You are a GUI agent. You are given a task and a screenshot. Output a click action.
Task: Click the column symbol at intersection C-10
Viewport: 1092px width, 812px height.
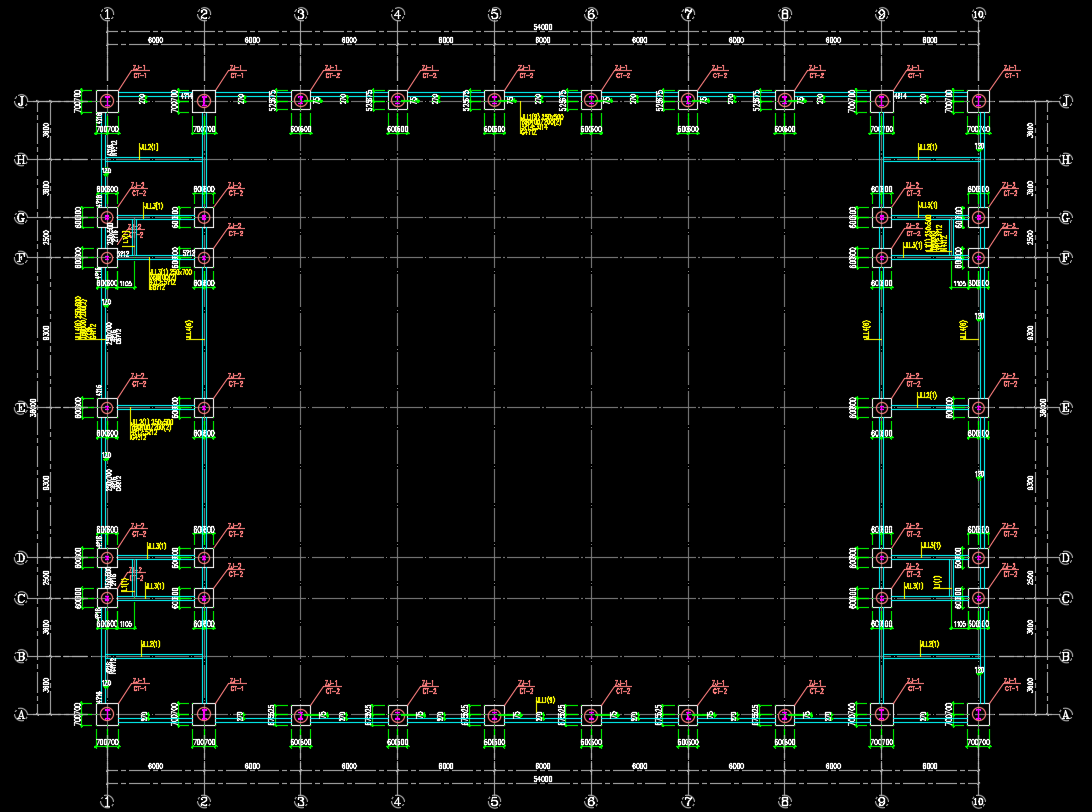point(978,598)
